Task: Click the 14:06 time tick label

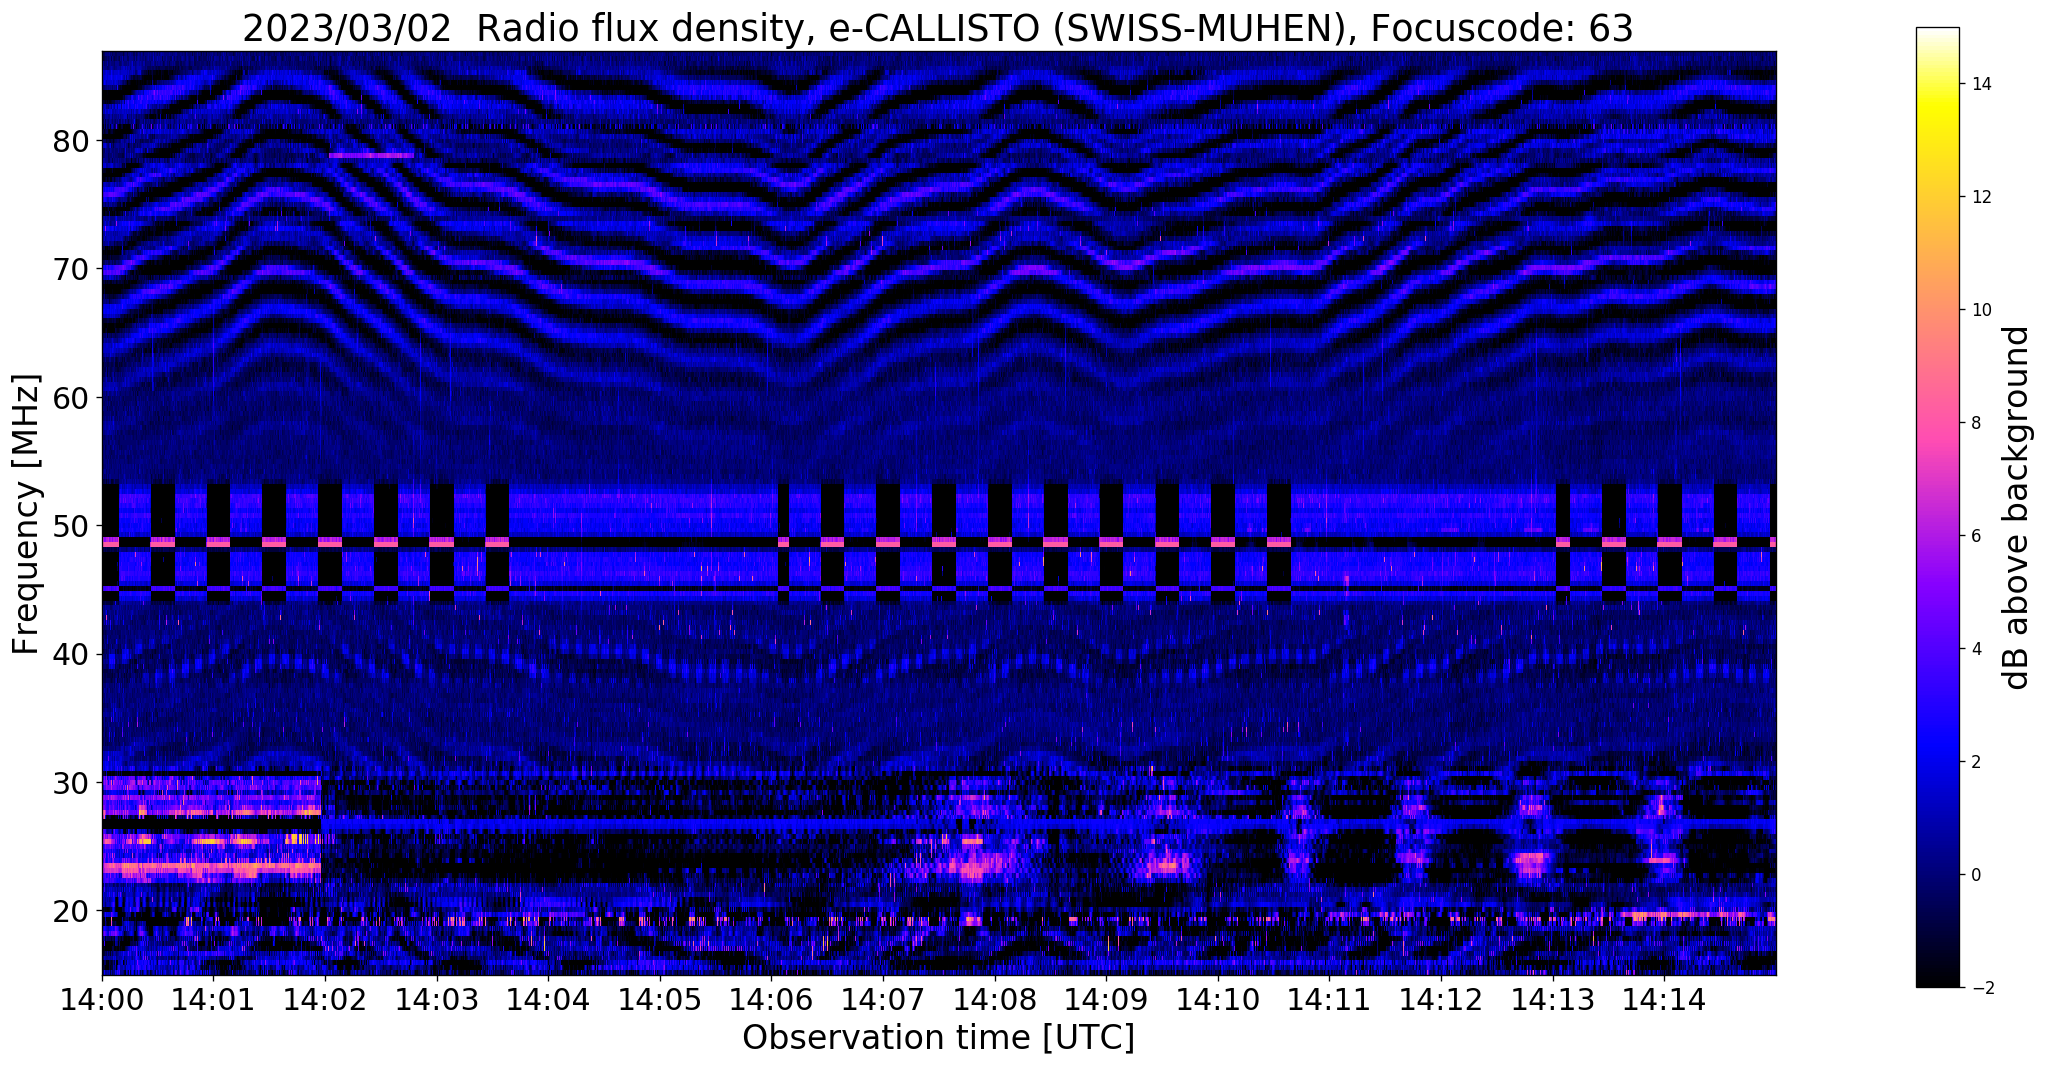Action: [772, 998]
